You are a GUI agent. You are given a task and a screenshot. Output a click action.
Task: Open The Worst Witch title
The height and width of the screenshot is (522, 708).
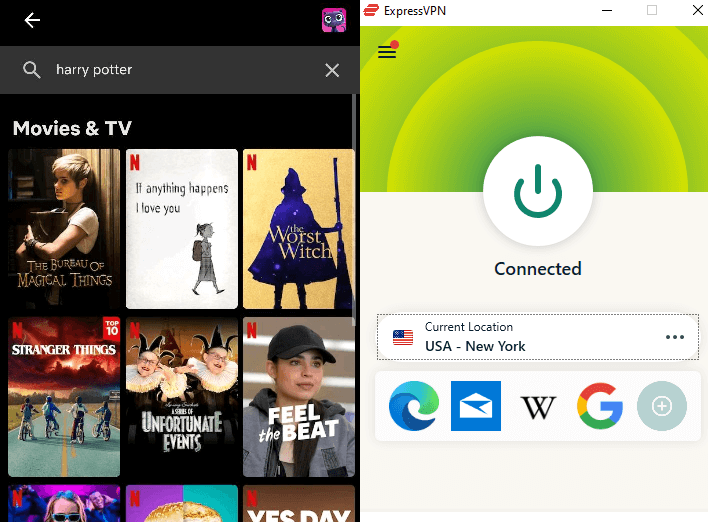(298, 229)
